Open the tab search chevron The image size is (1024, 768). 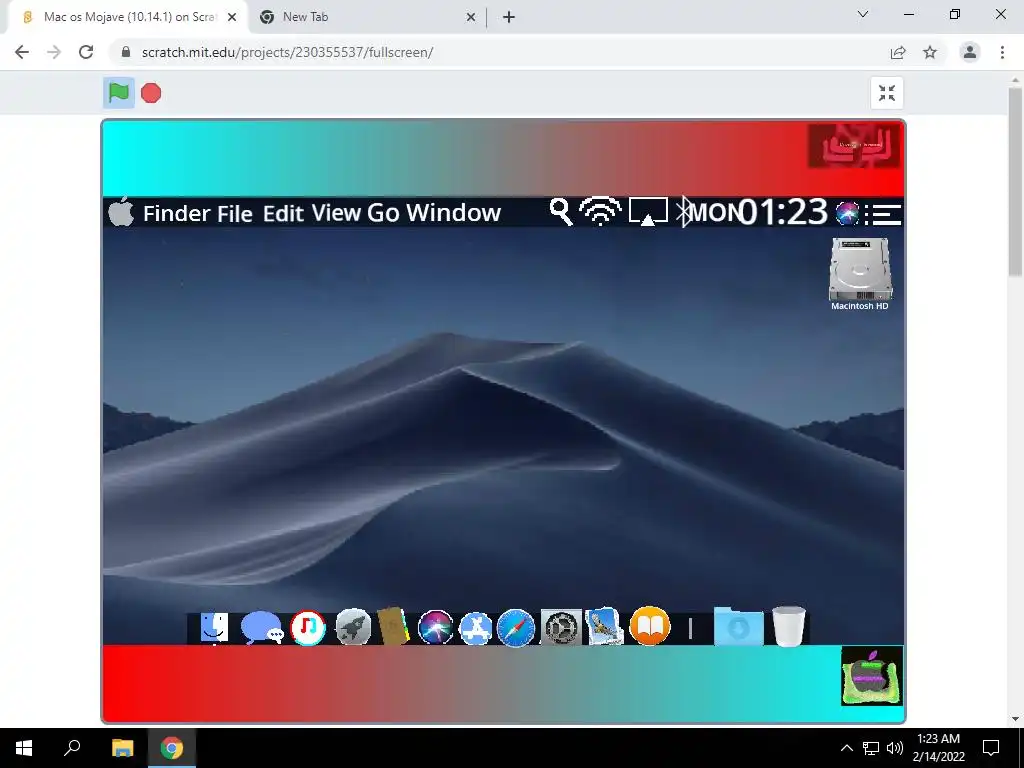coord(863,14)
